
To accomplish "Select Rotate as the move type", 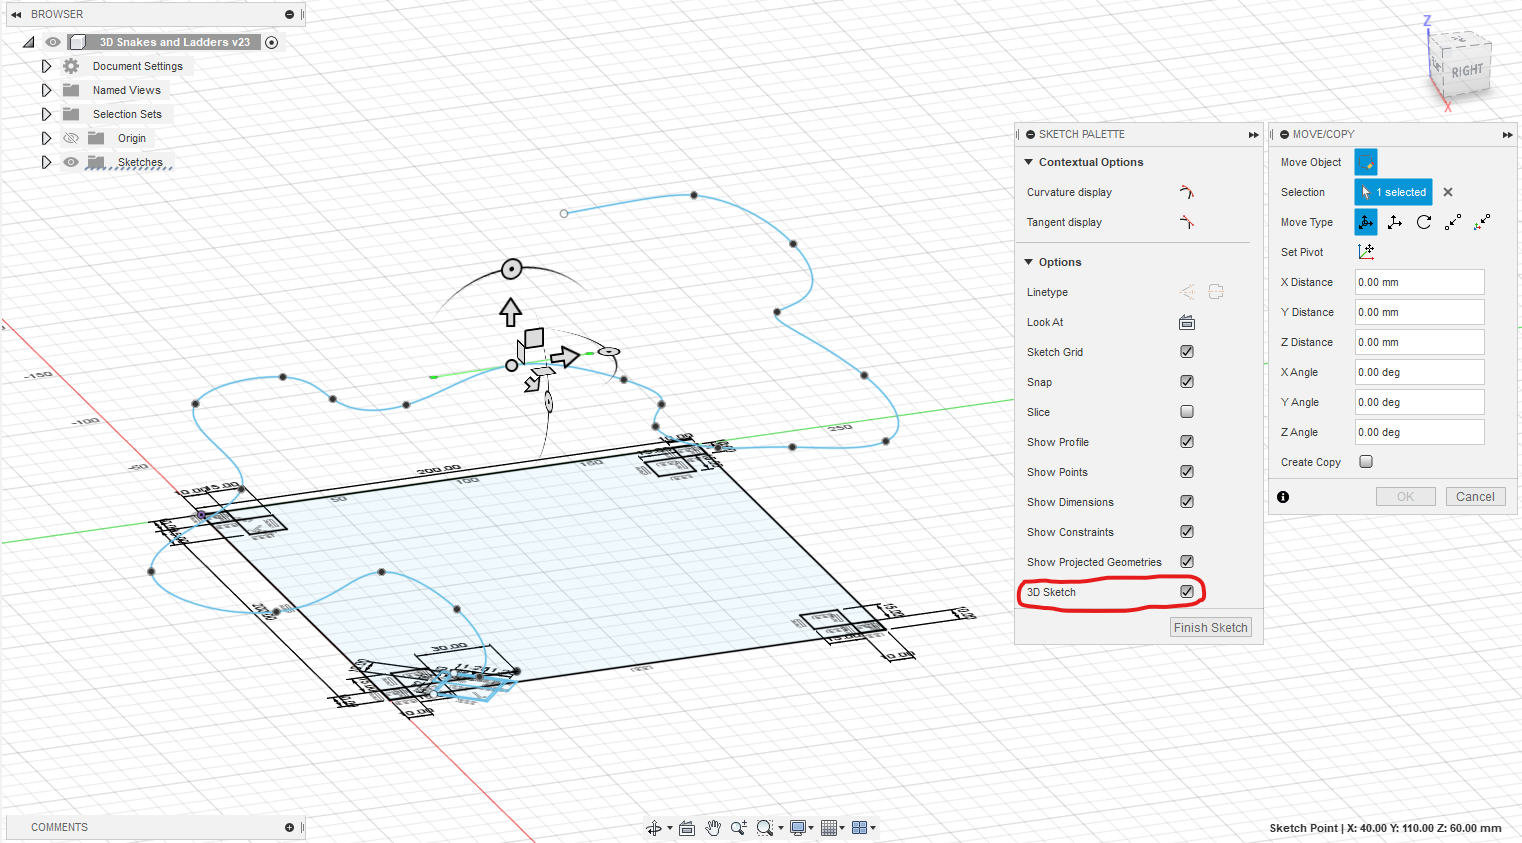I will point(1424,222).
